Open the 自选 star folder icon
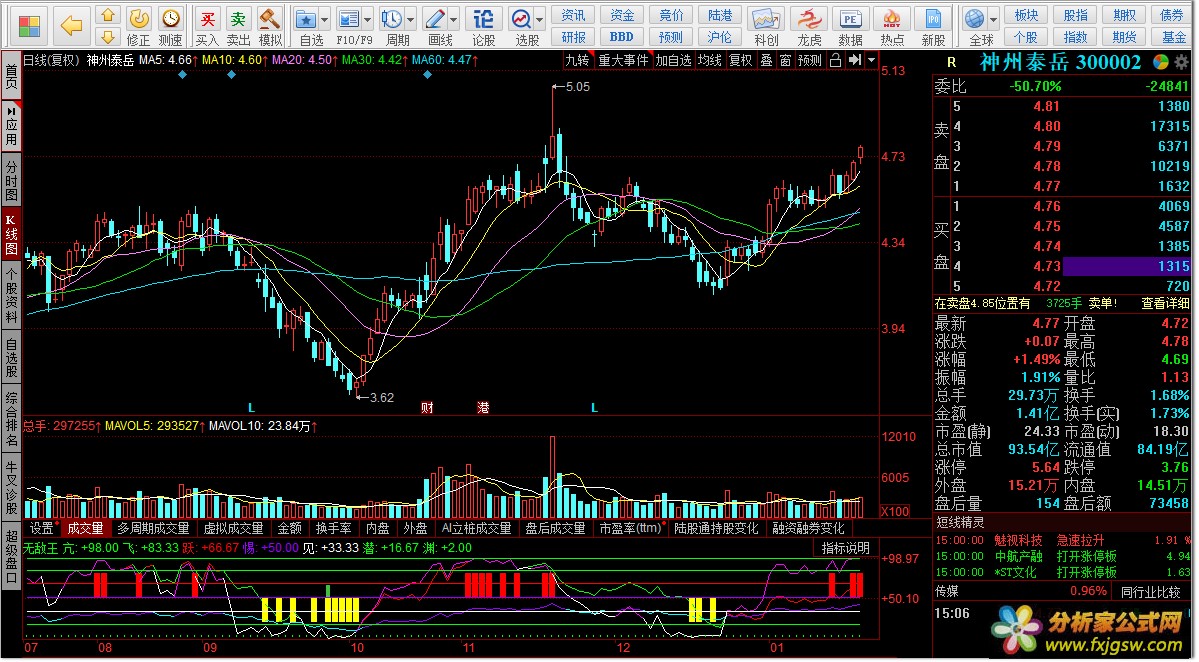Viewport: 1199px width, 662px height. coord(306,19)
